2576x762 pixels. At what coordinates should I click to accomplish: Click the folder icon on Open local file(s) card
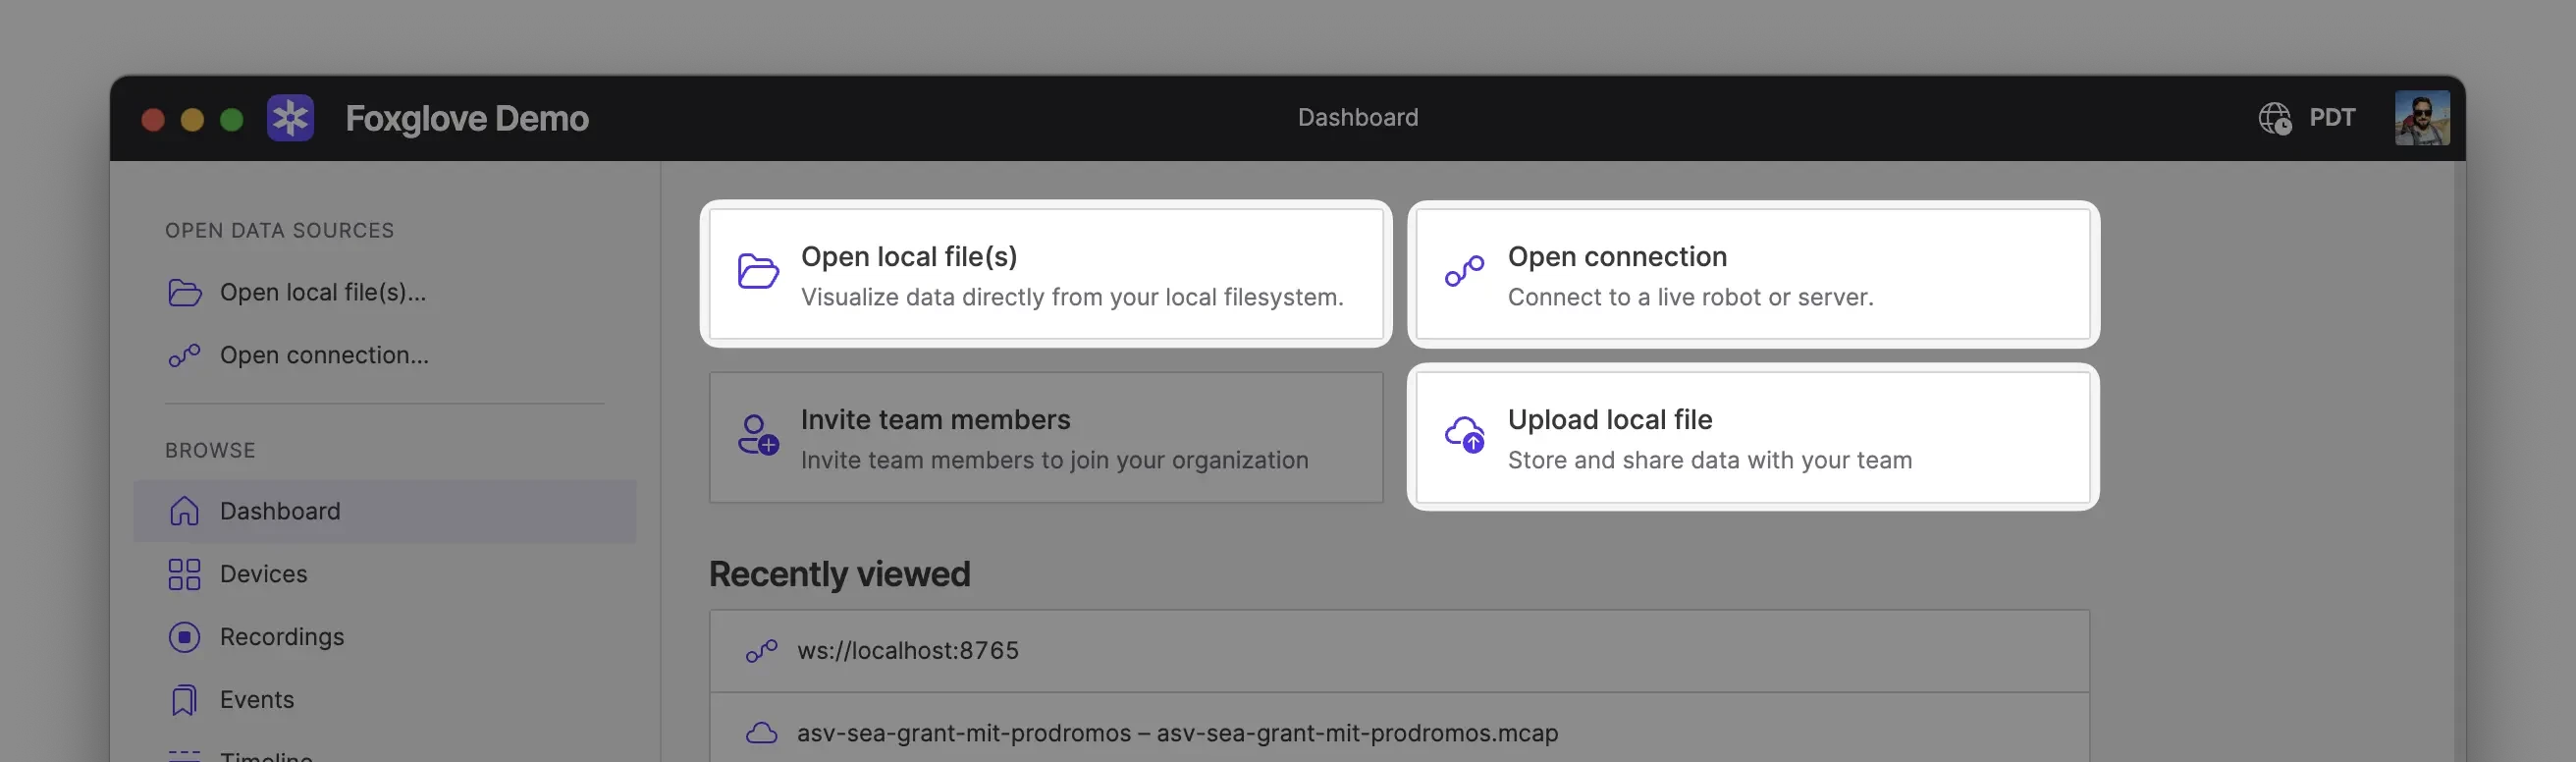tap(758, 271)
